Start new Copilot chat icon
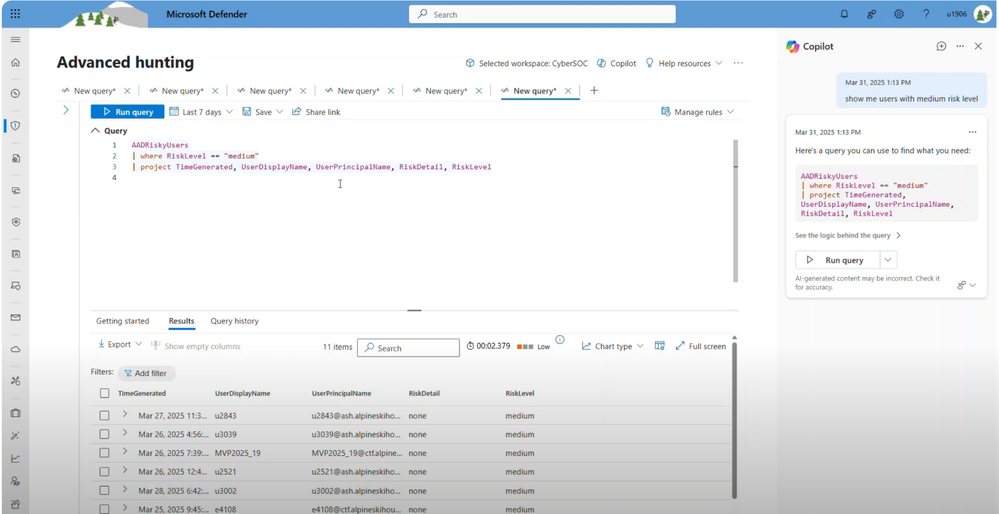Screen dimensions: 999x514 coord(941,46)
